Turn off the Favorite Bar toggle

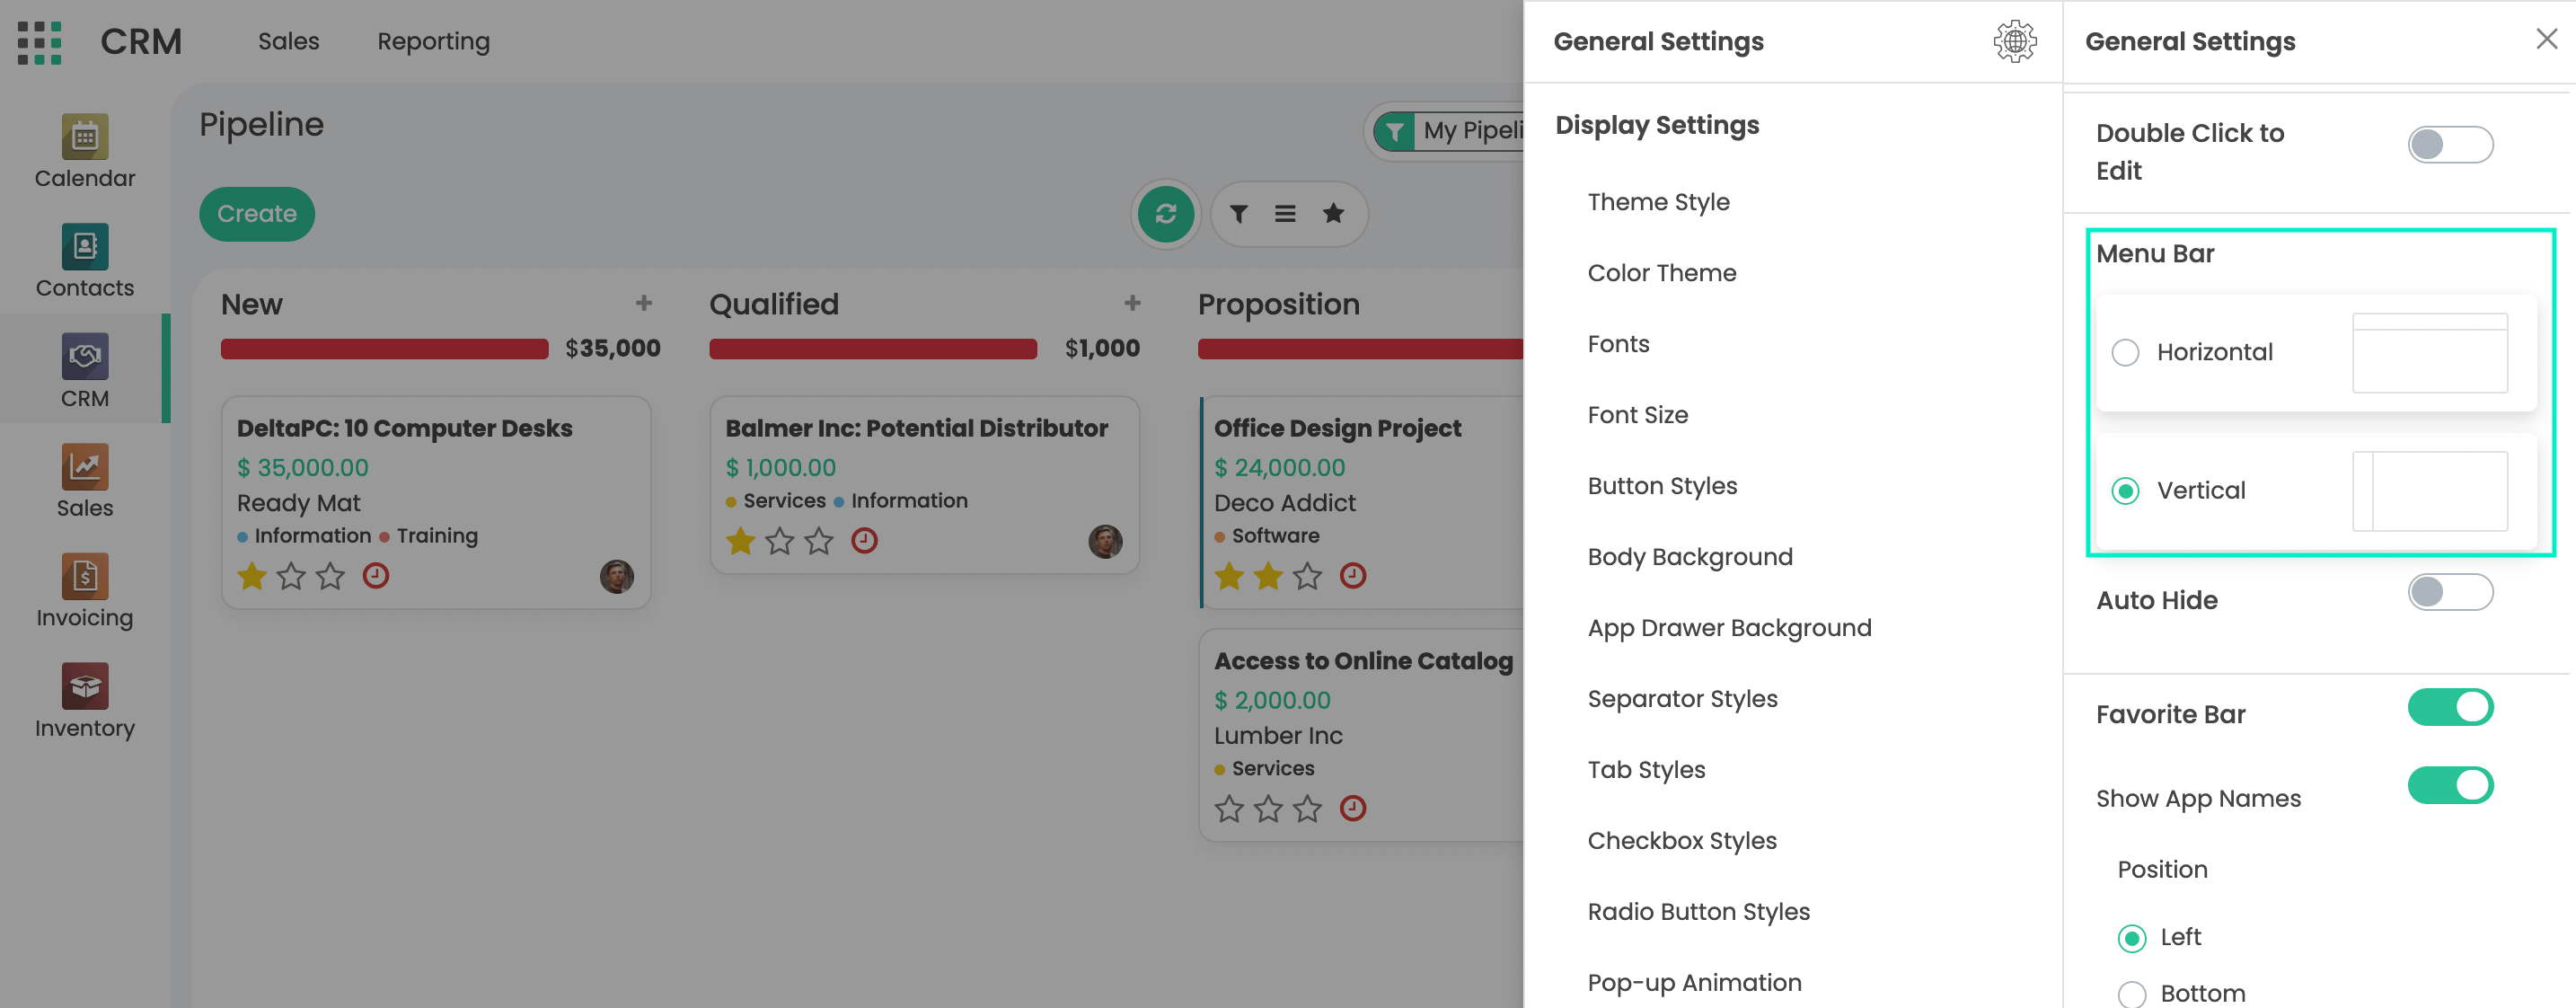(2449, 708)
